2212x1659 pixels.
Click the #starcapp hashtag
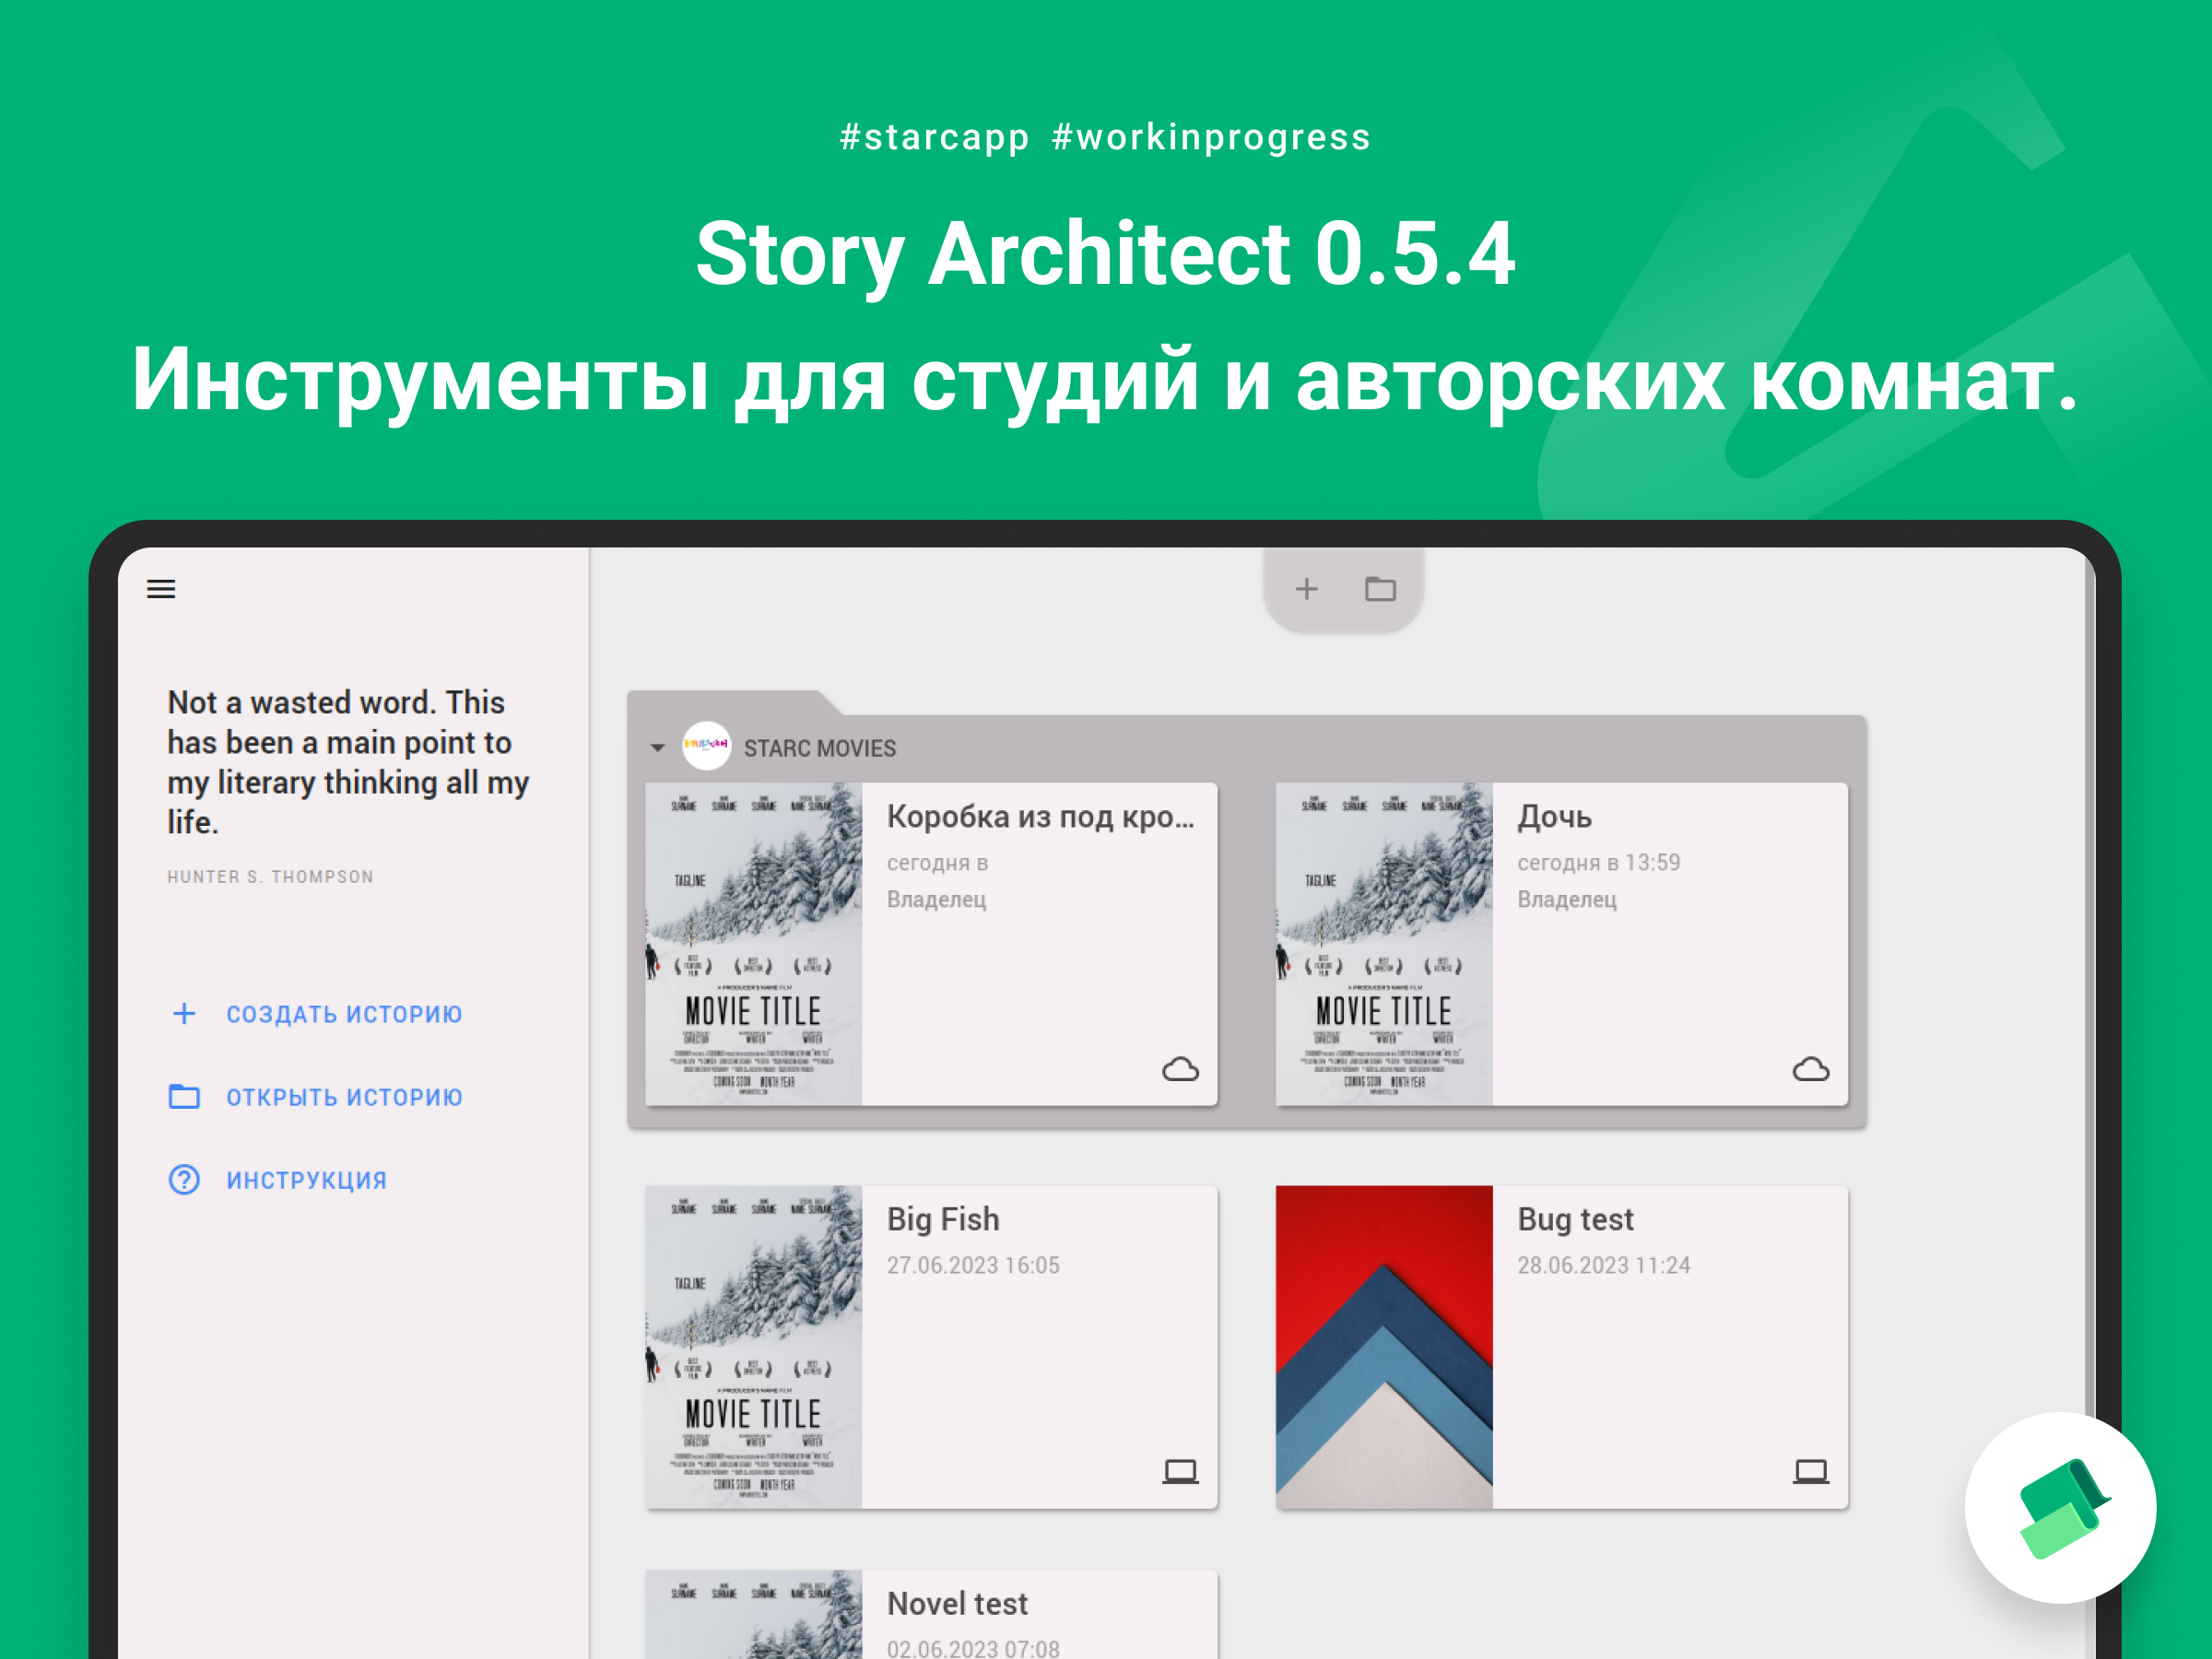(934, 138)
